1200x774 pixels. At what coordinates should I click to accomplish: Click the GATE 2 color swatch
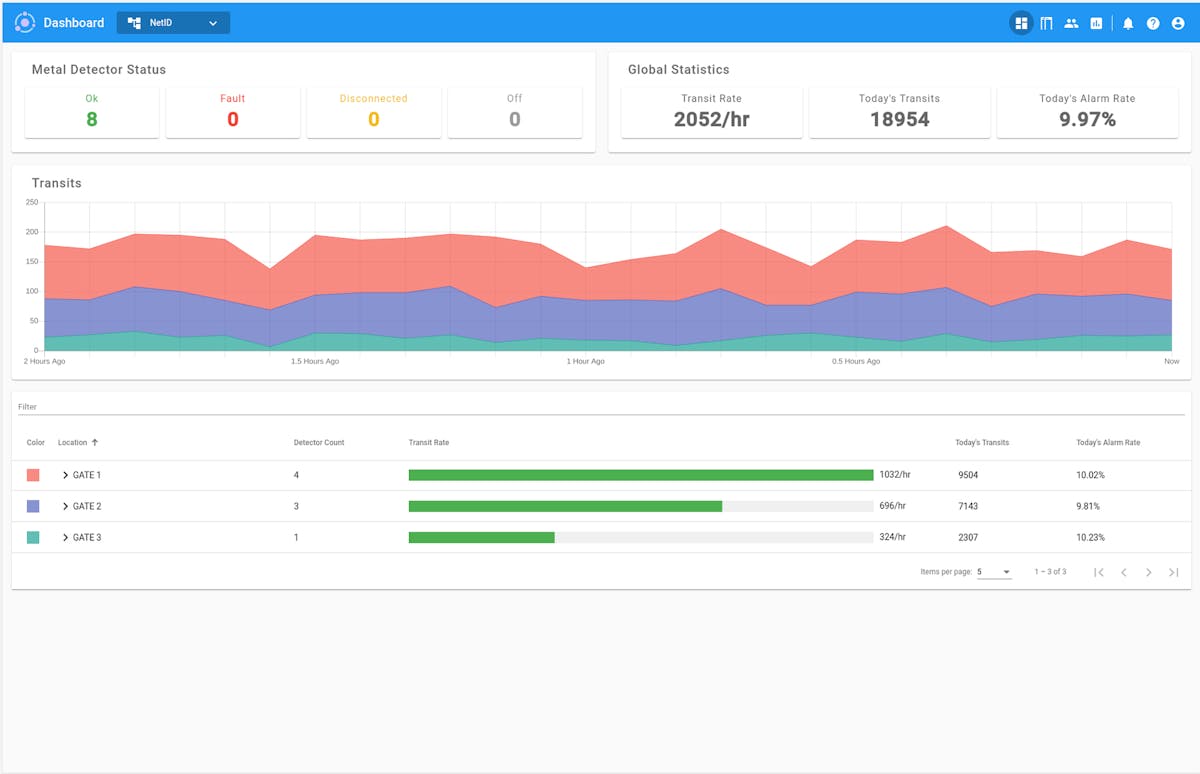(x=33, y=506)
